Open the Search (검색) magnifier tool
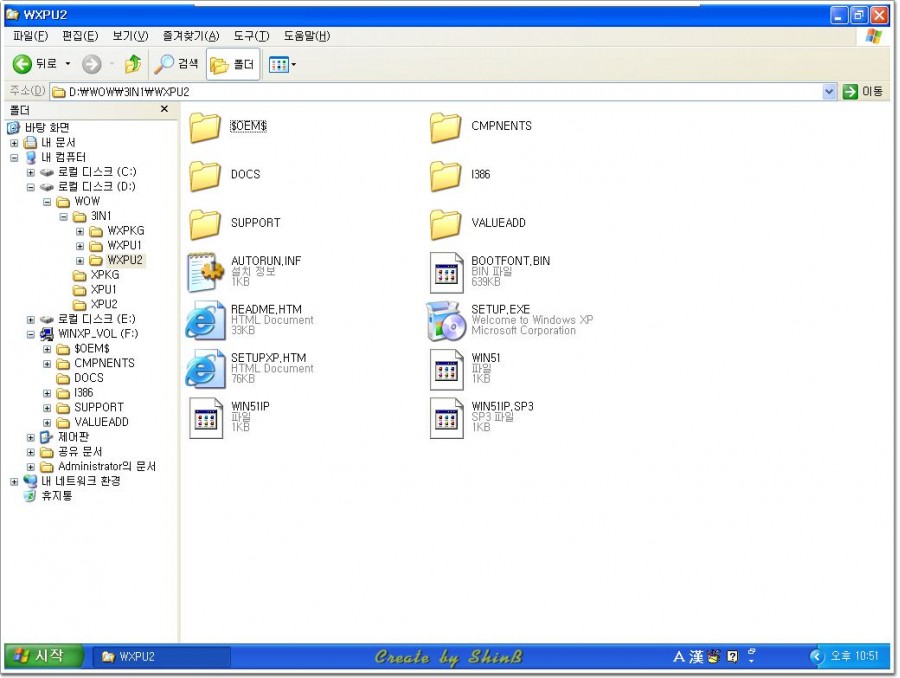Screen dimensions: 900x678 click(x=176, y=64)
